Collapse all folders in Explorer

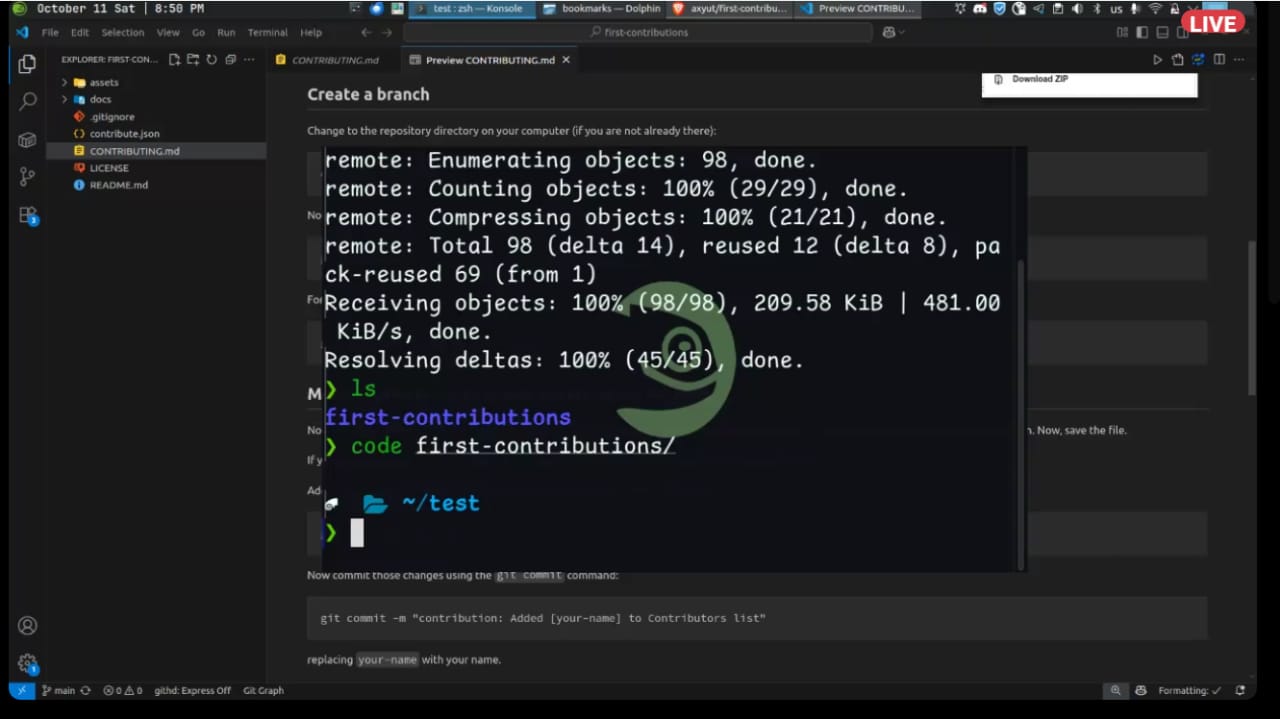pyautogui.click(x=230, y=60)
